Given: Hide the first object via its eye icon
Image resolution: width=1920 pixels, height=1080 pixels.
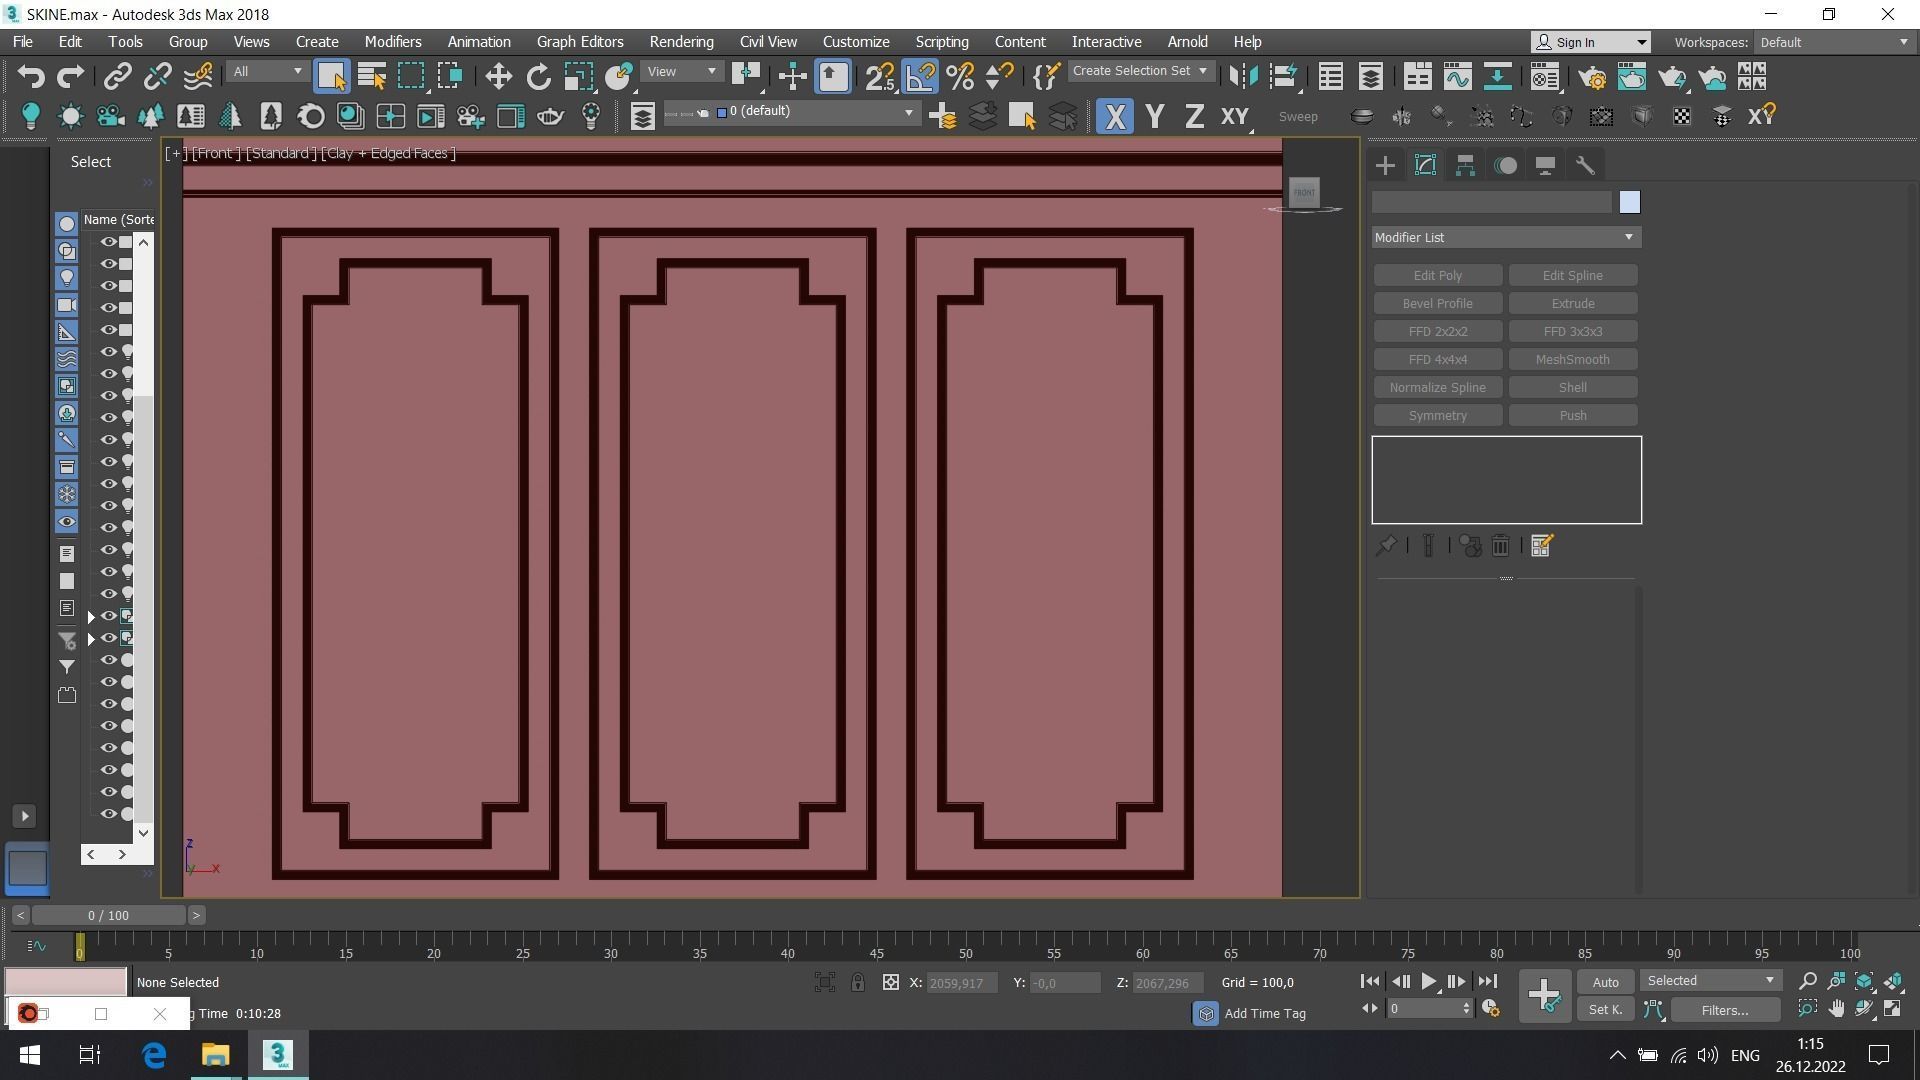Looking at the screenshot, I should coord(108,242).
